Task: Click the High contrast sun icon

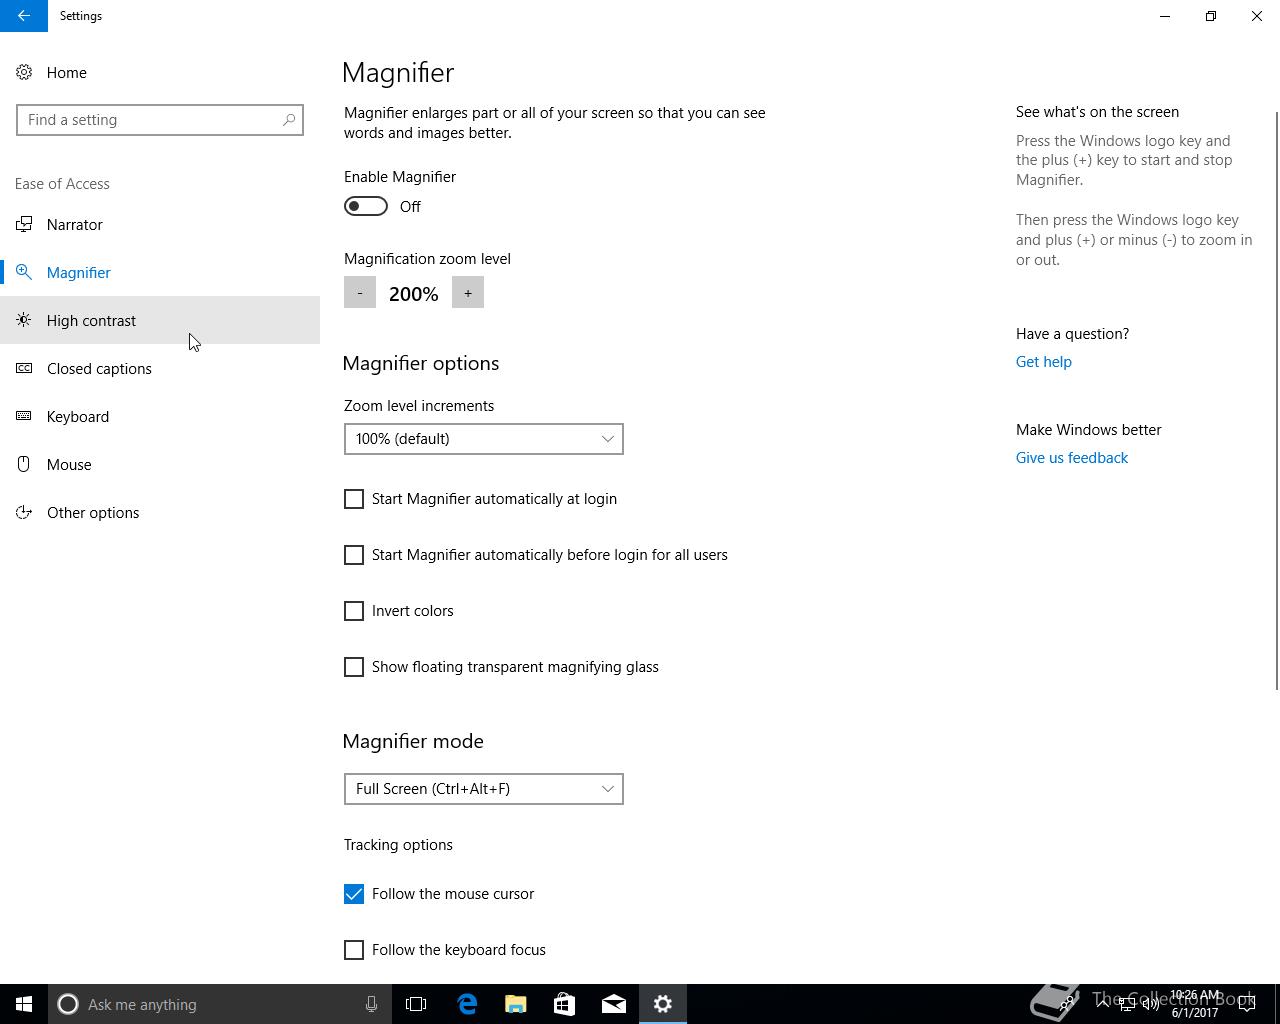Action: (24, 321)
